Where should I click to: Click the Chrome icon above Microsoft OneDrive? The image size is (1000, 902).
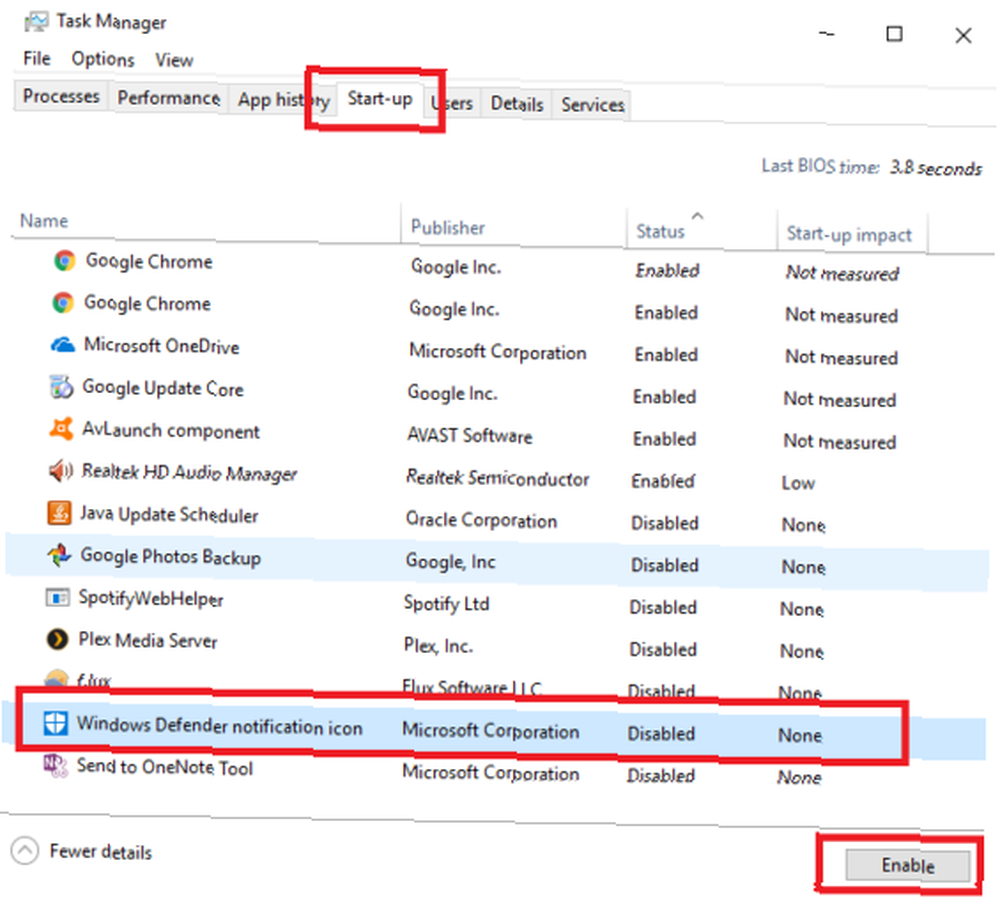[x=62, y=302]
